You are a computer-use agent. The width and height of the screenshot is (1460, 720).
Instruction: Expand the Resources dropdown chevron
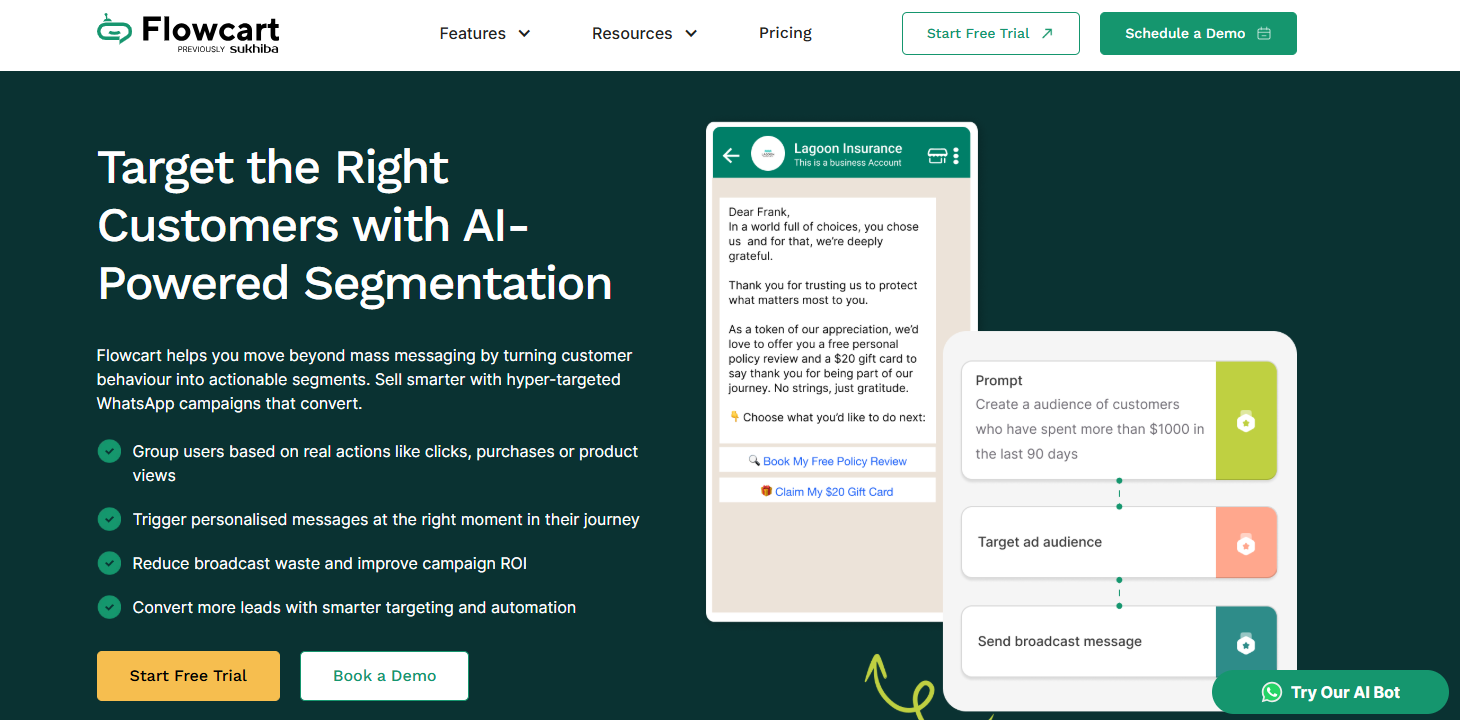691,33
